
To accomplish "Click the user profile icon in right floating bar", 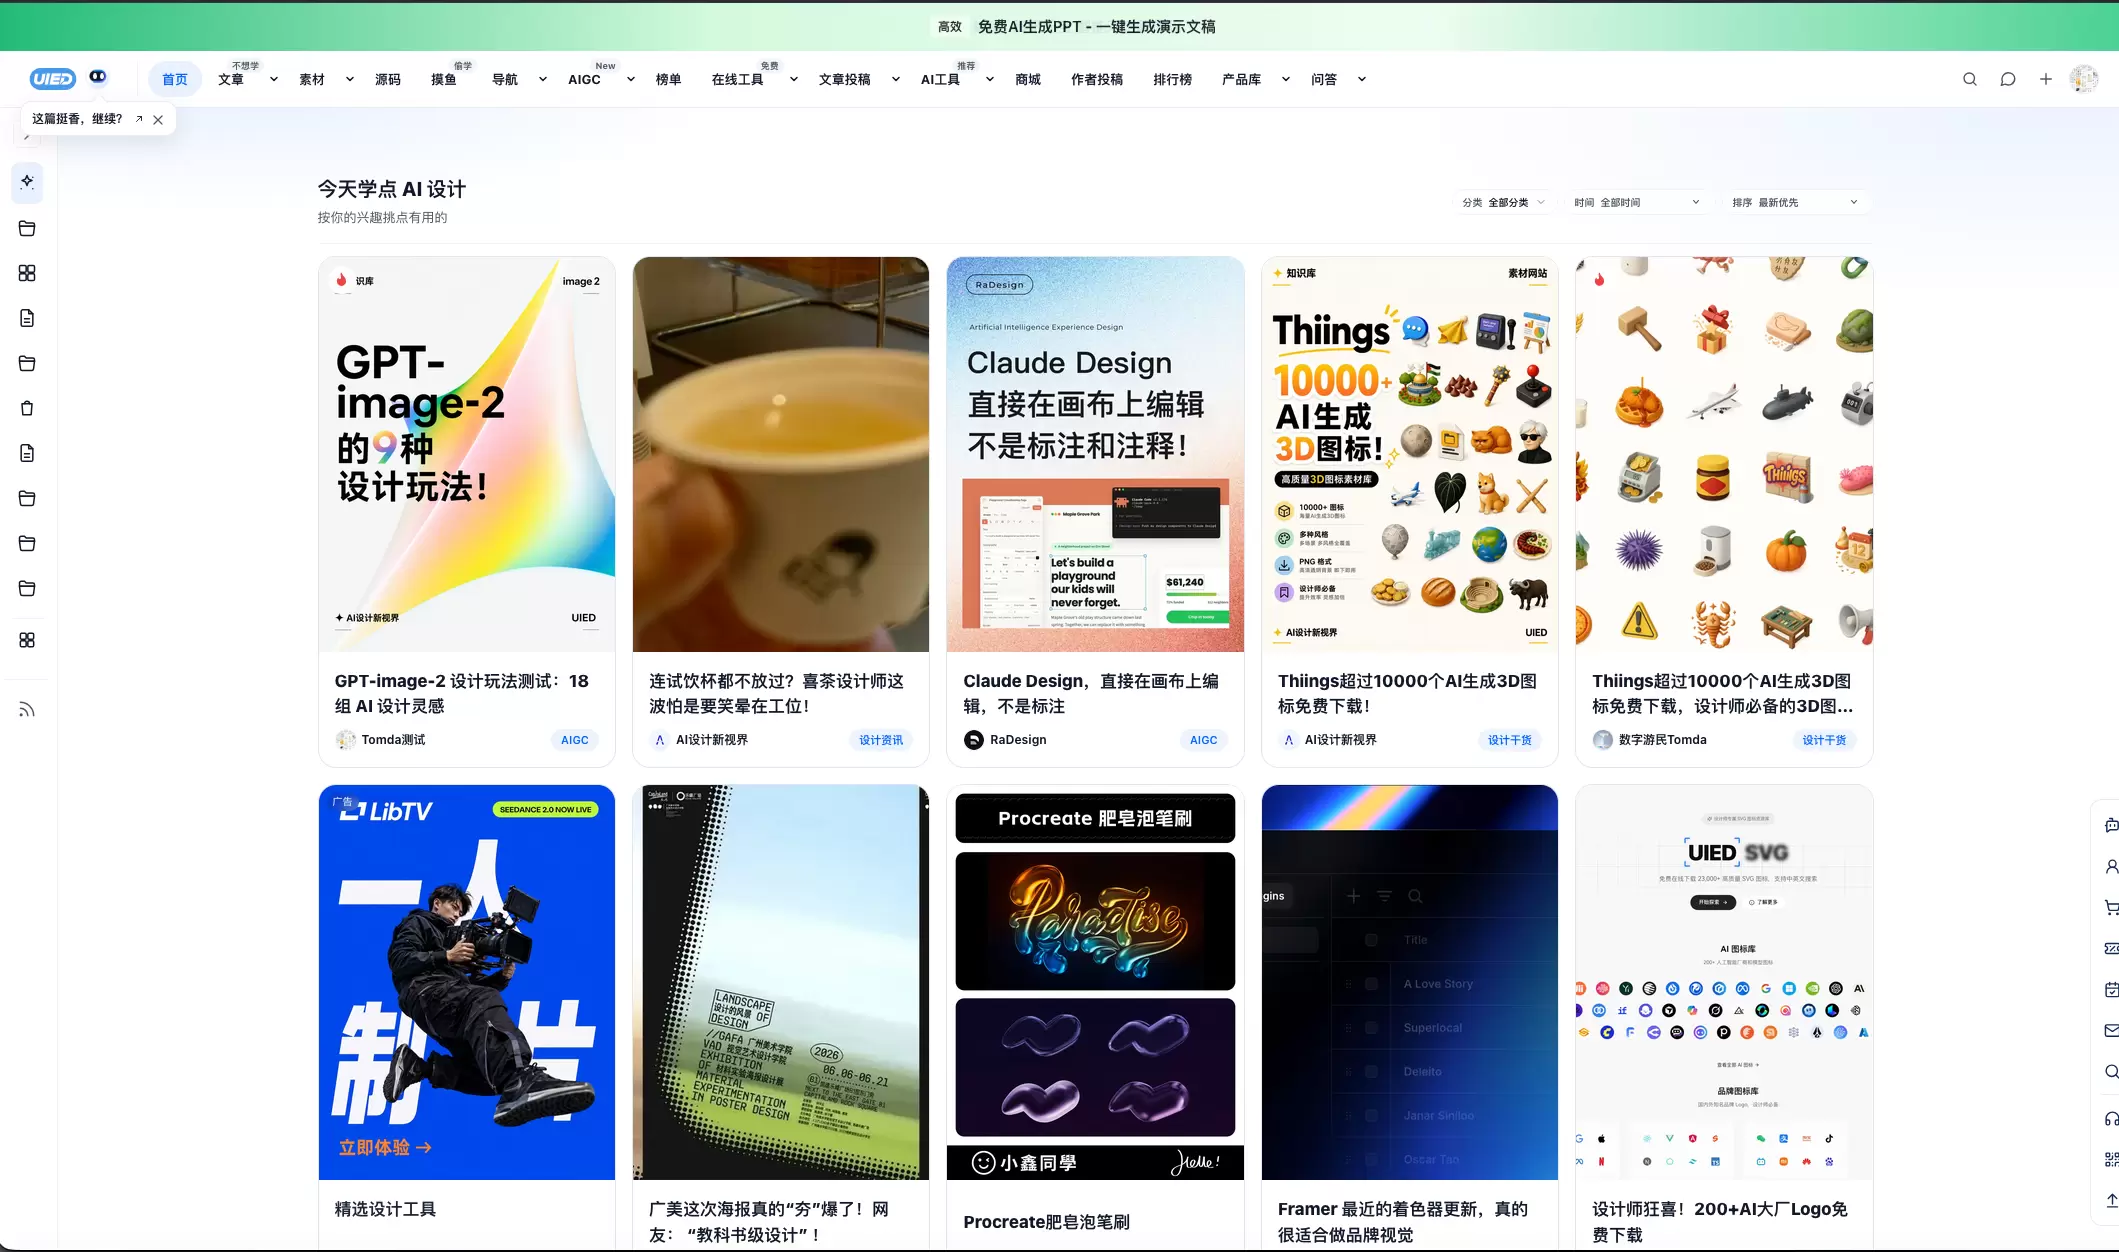I will pos(2111,867).
